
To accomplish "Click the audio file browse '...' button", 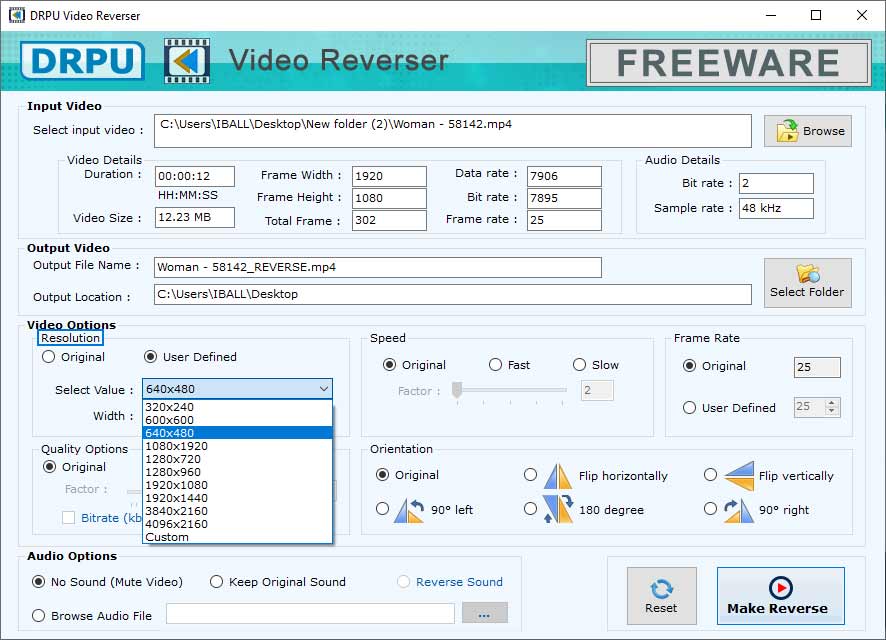I will pyautogui.click(x=484, y=613).
